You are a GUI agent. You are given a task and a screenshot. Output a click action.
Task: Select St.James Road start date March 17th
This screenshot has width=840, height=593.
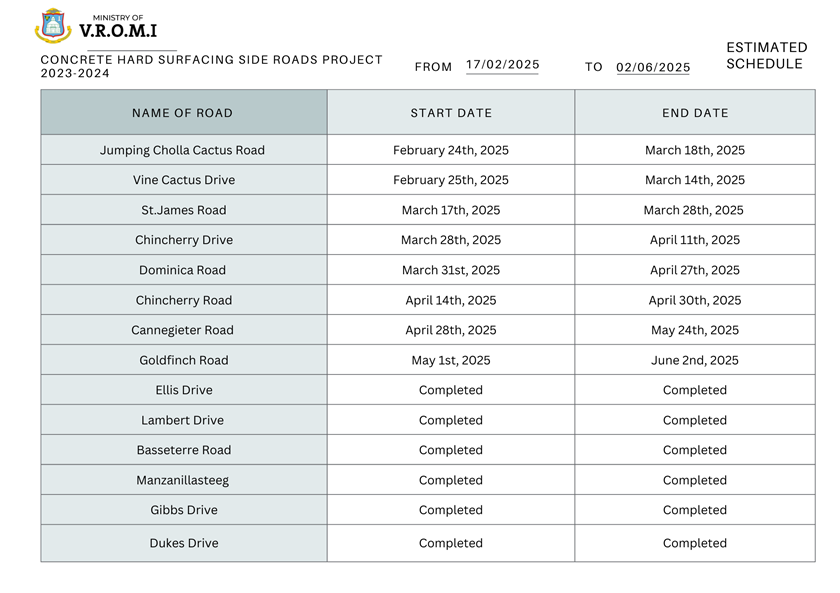(x=451, y=210)
